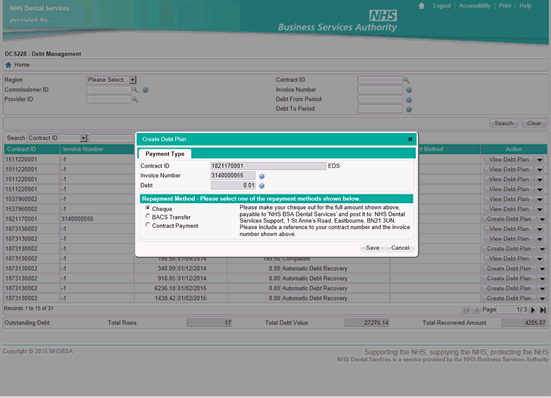Click the Commissioner ID input field

[109, 90]
